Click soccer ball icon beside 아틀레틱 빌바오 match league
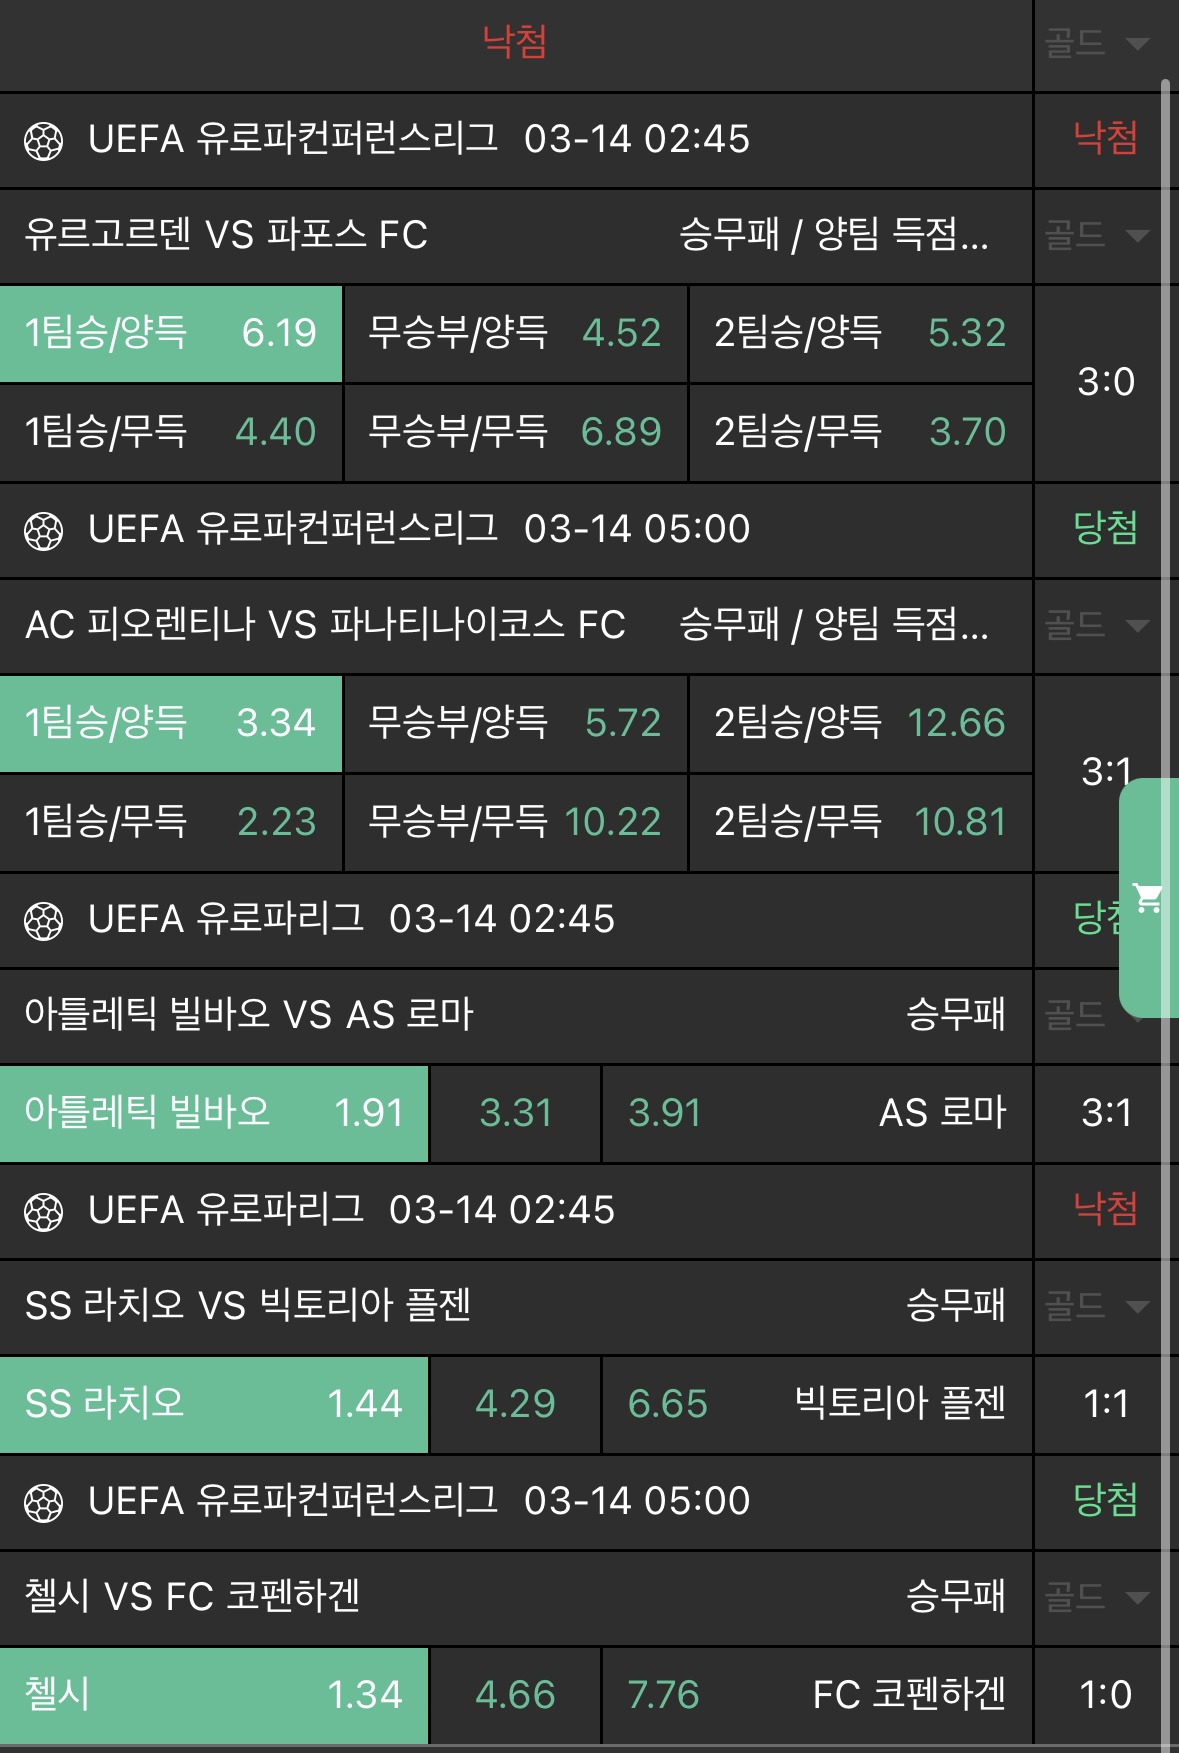 pyautogui.click(x=44, y=921)
